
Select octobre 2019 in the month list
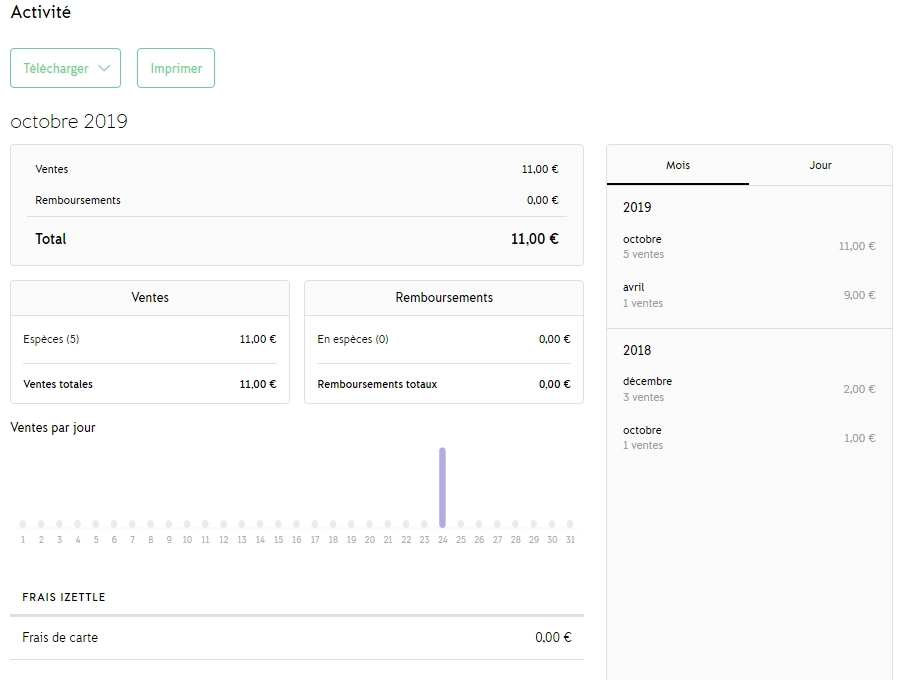coord(748,246)
